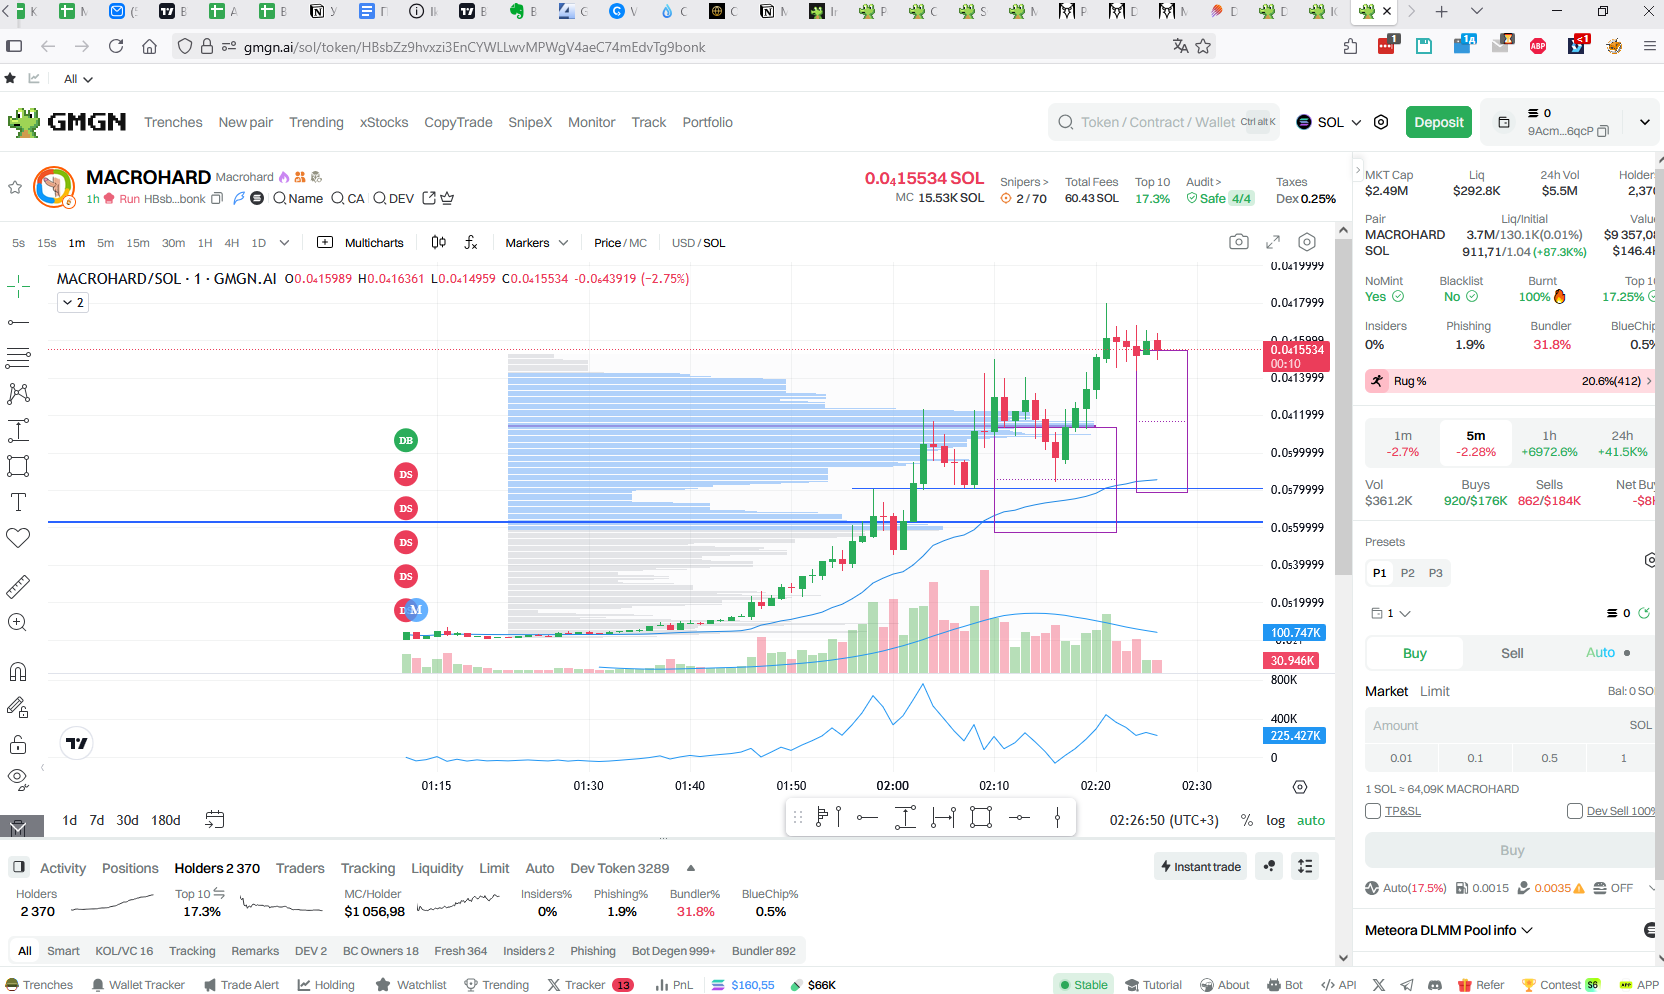Toggle the TP&SL checkbox
Screen dimensions: 1664x994
point(1373,811)
